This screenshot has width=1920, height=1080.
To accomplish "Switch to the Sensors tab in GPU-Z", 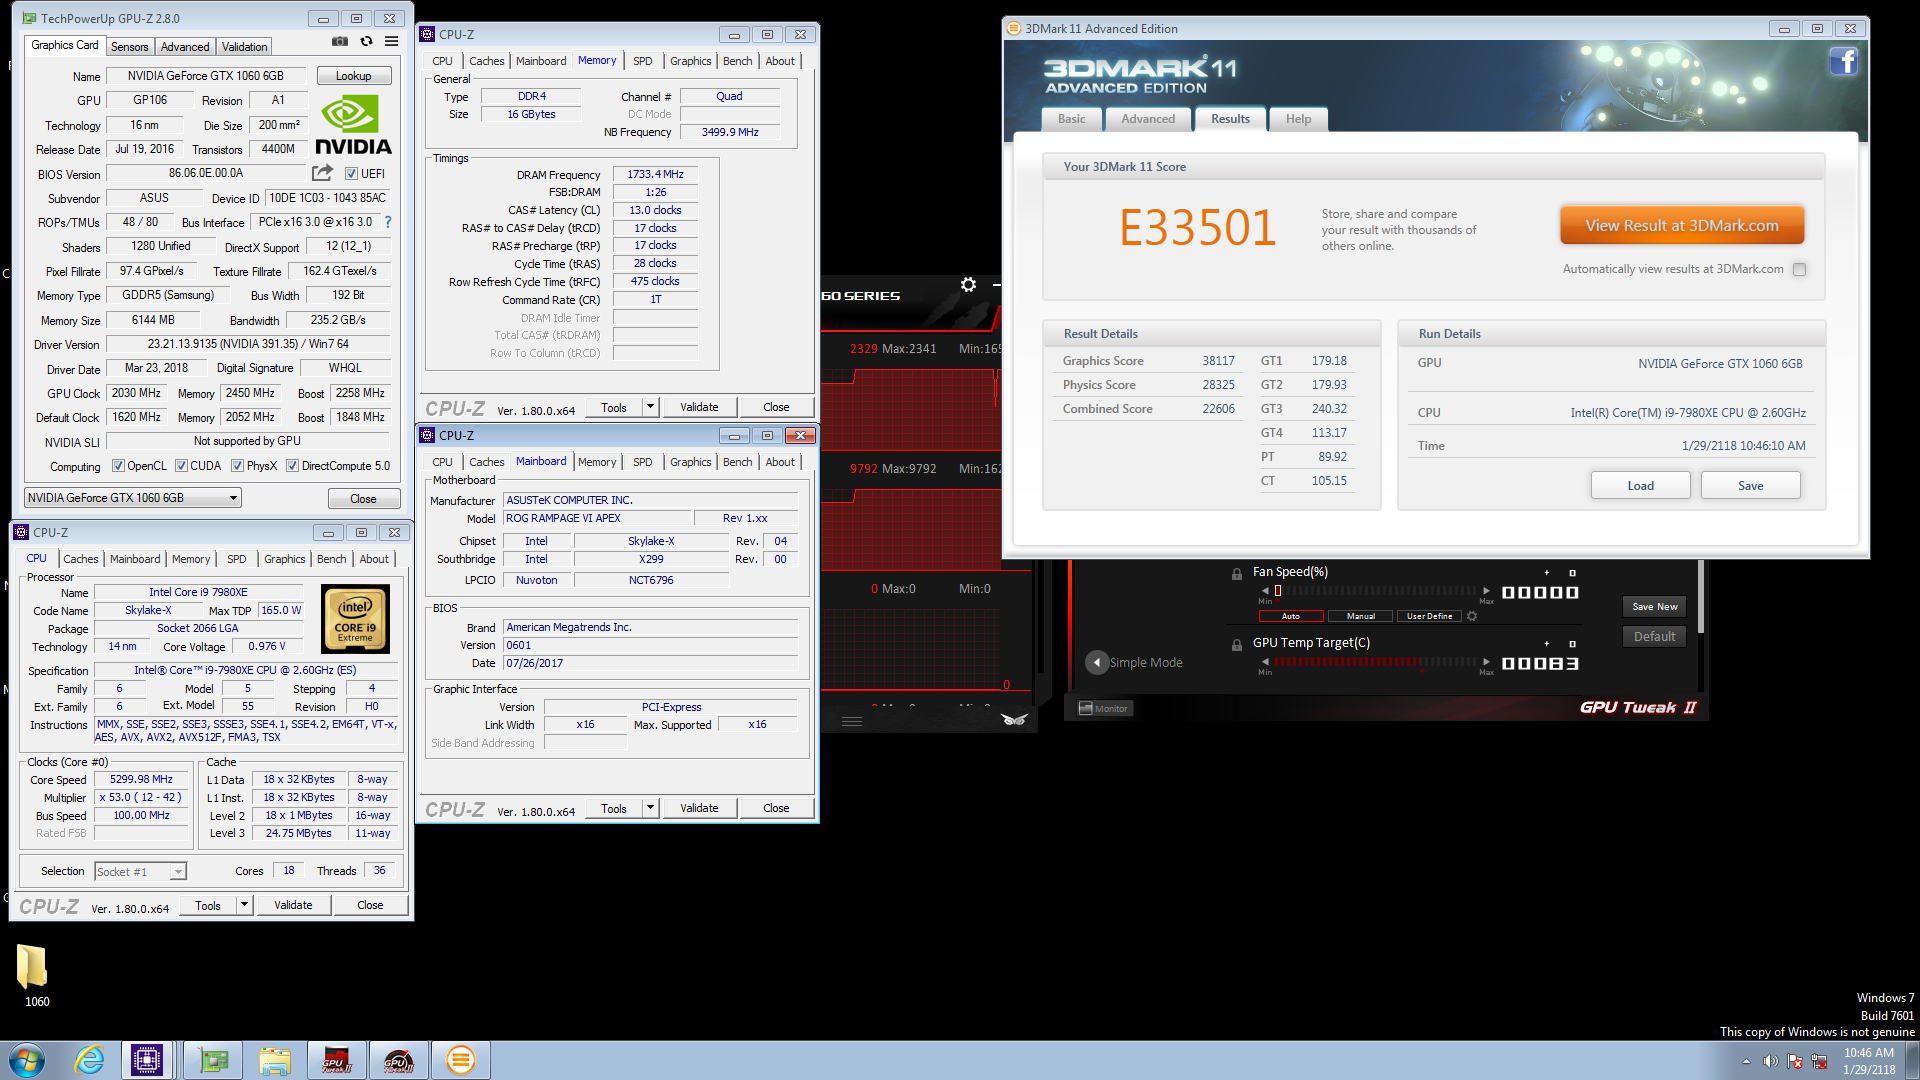I will [129, 47].
